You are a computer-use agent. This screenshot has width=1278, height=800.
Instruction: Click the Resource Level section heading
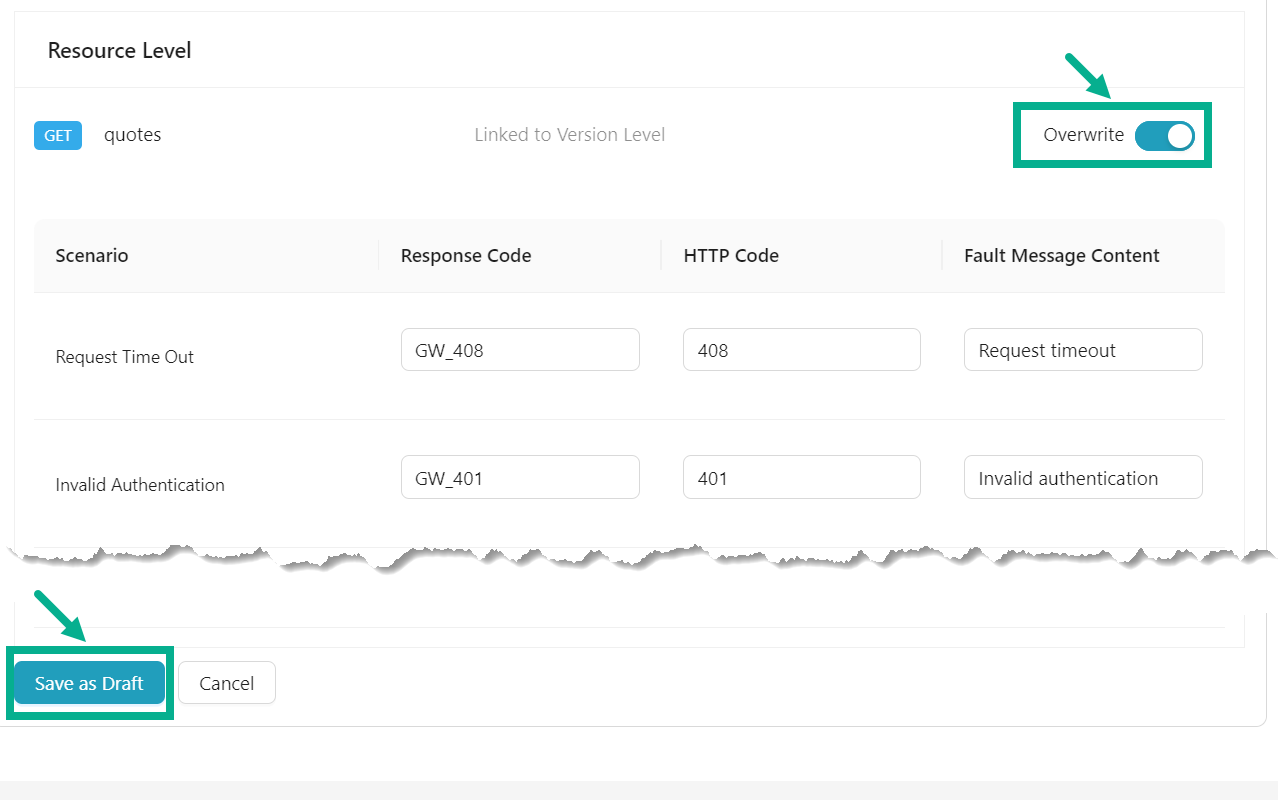click(x=119, y=51)
